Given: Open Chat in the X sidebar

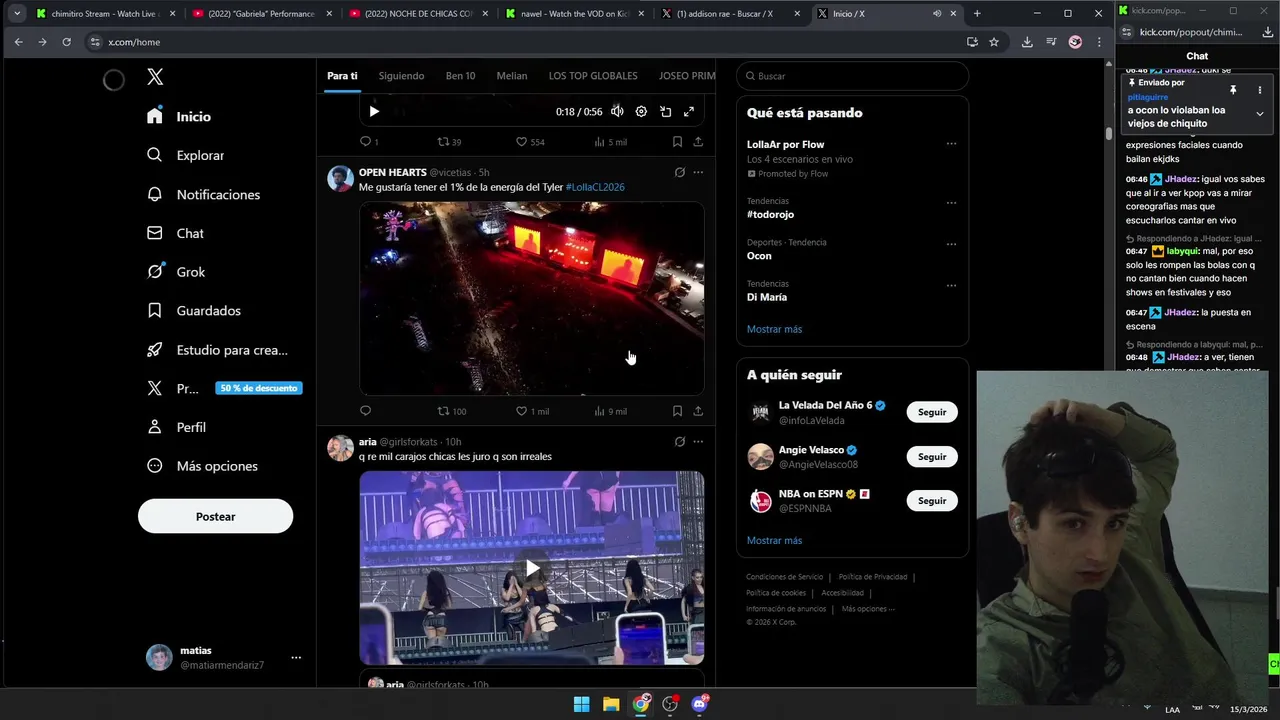Looking at the screenshot, I should point(175,233).
